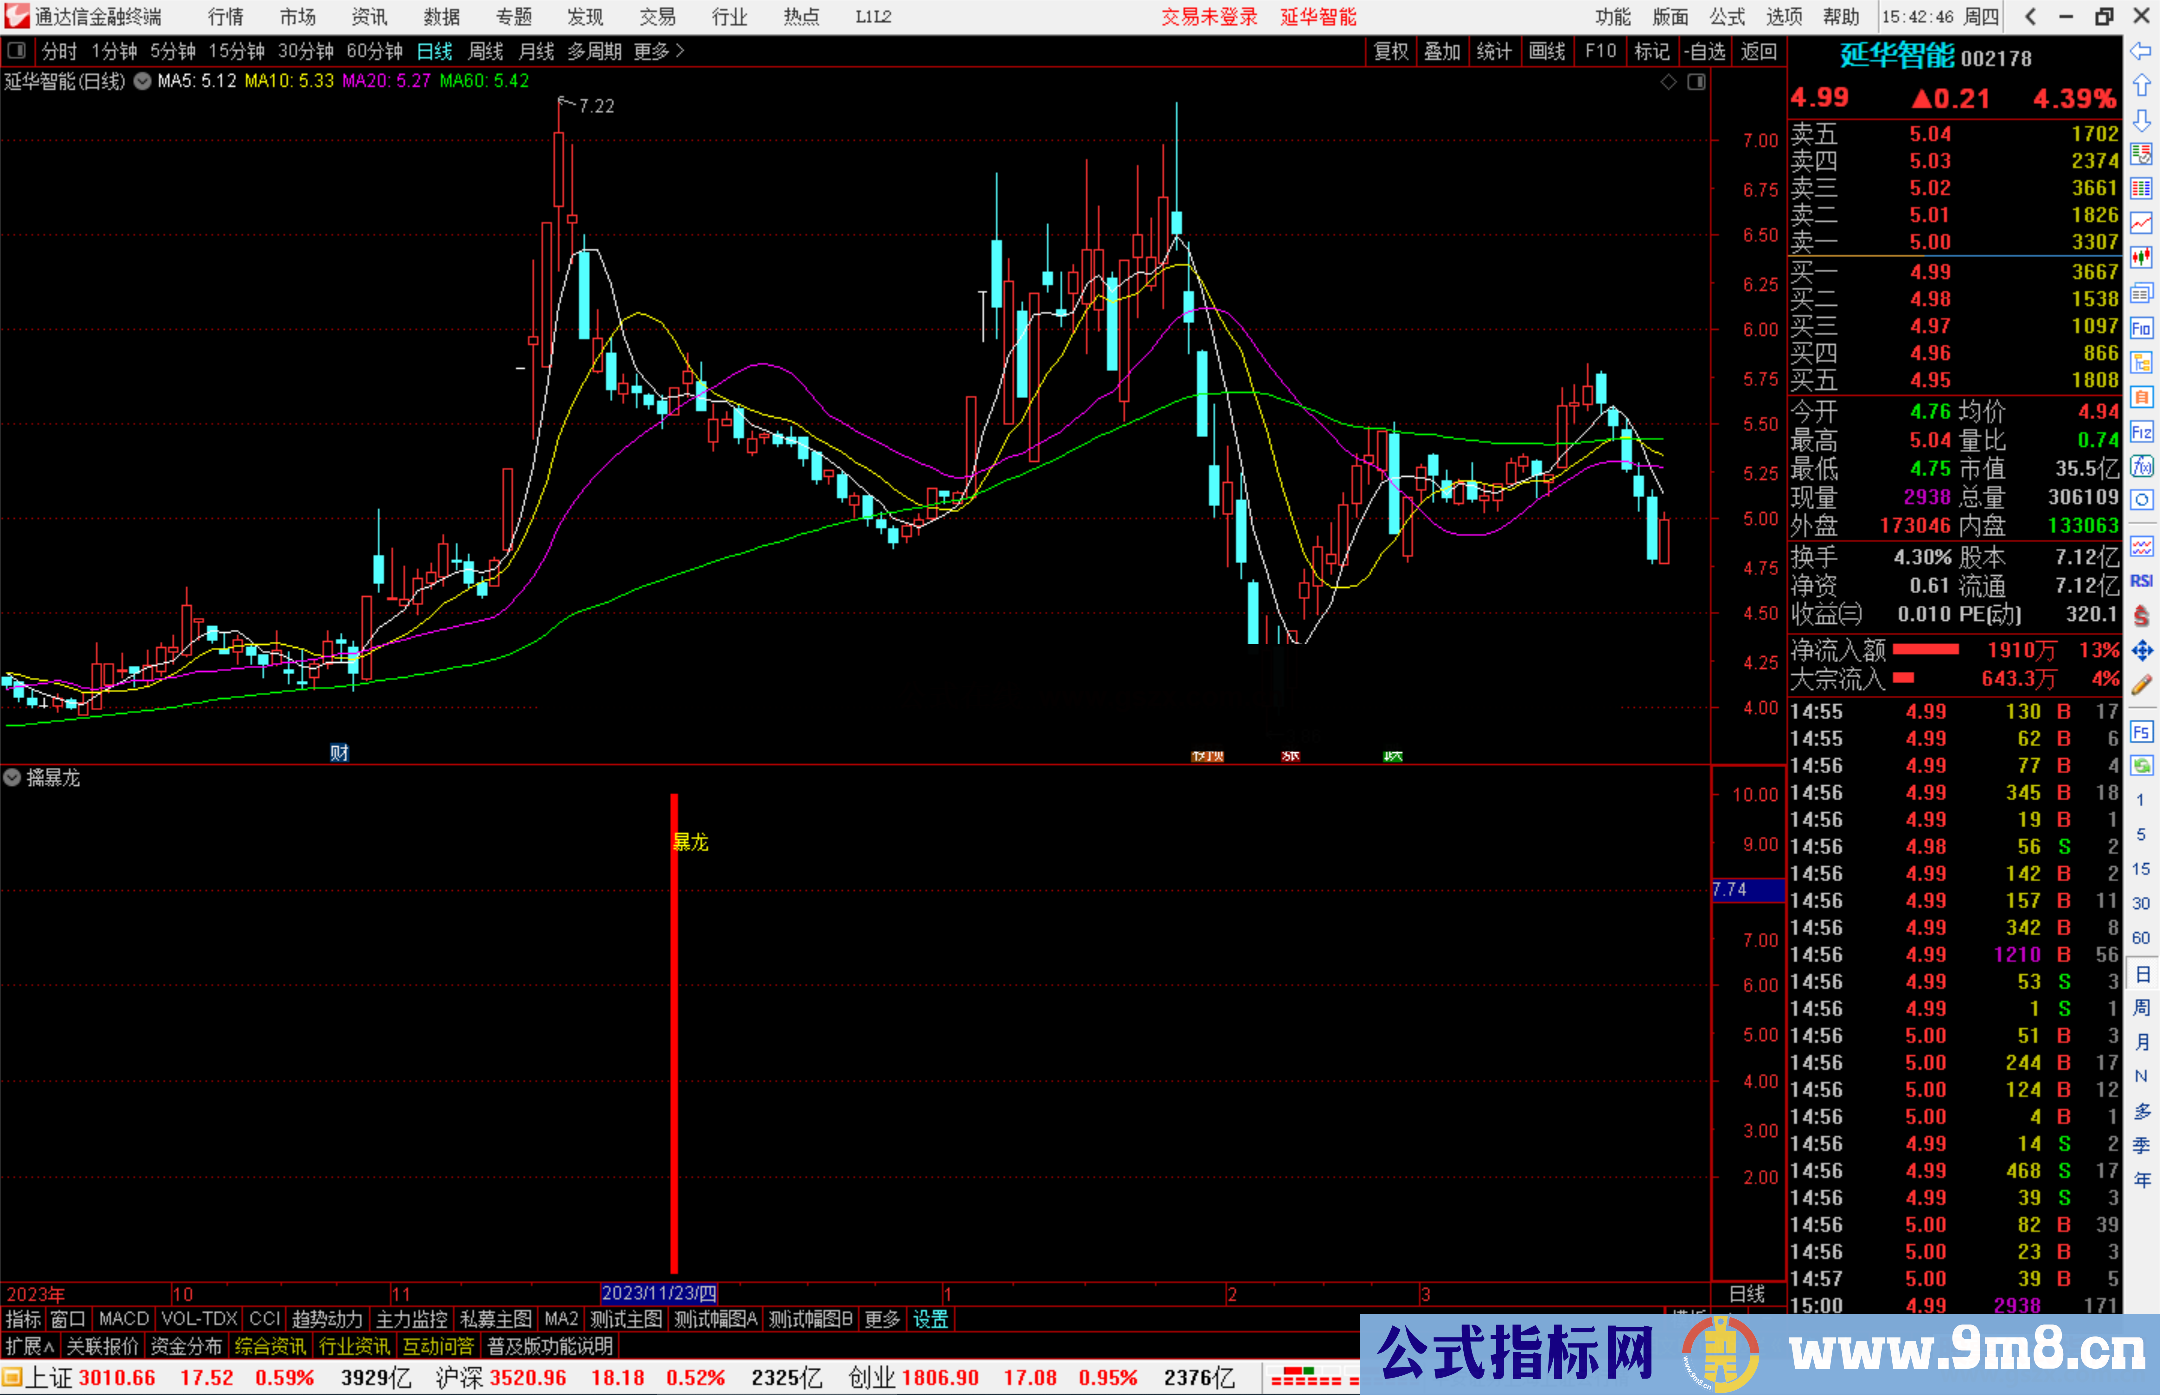Viewport: 2160px width, 1395px height.
Task: Collapse the 摧暴龙 indicator panel arrow
Action: click(12, 778)
